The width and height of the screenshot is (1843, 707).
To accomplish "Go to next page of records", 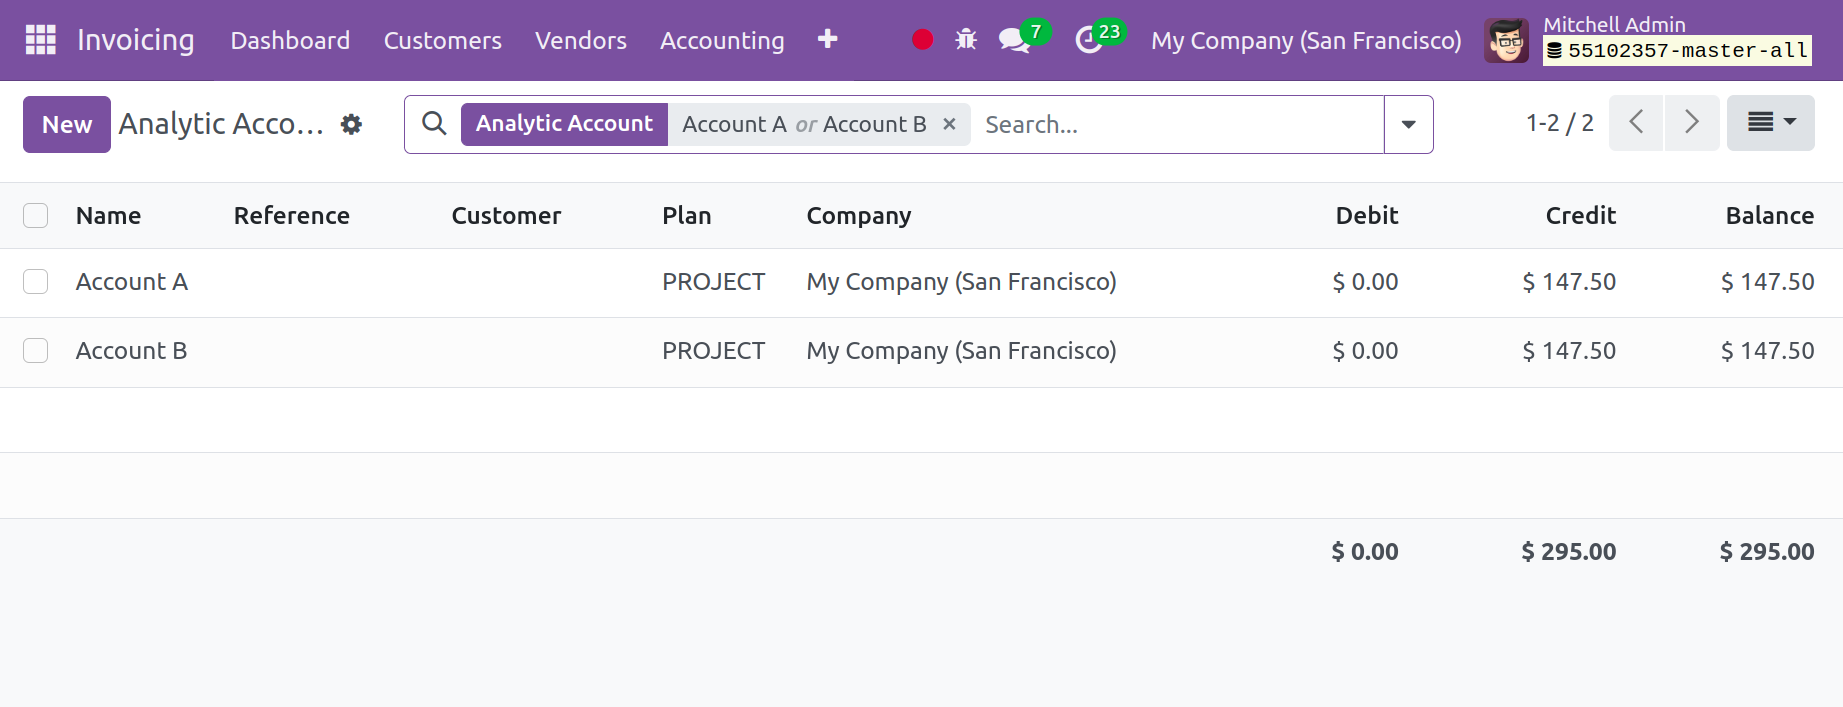I will [1692, 123].
